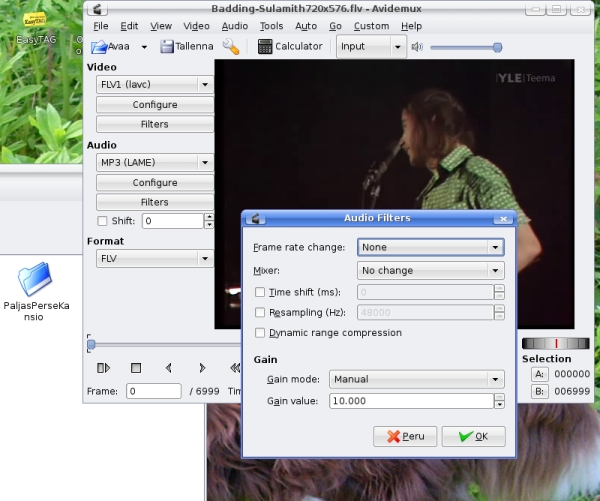This screenshot has height=501, width=600.
Task: Cancel dialog with Peru button
Action: coord(405,436)
